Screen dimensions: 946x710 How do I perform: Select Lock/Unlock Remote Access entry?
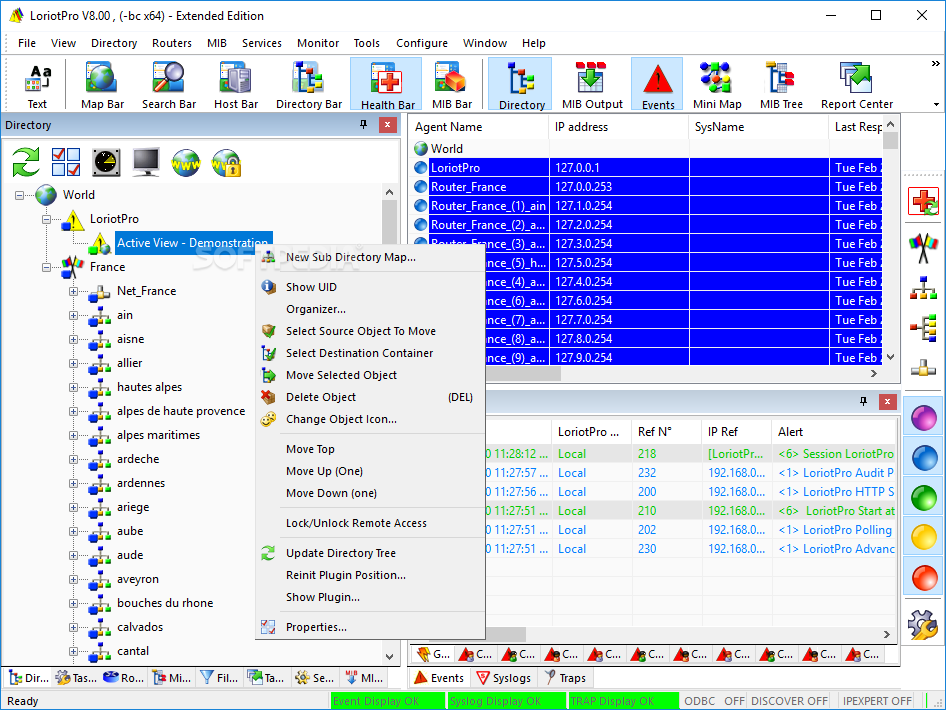(370, 523)
